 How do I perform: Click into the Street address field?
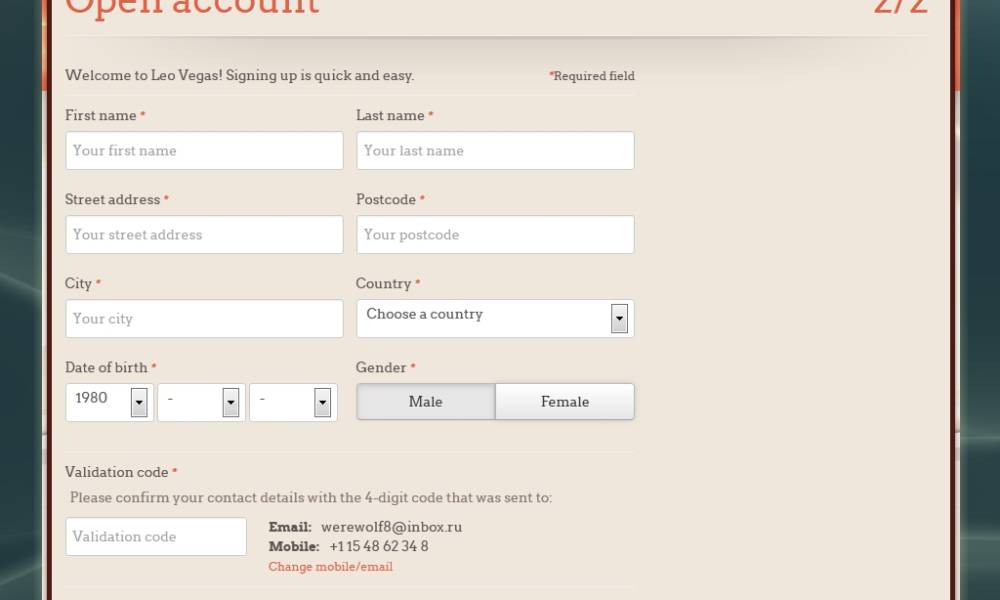(204, 235)
